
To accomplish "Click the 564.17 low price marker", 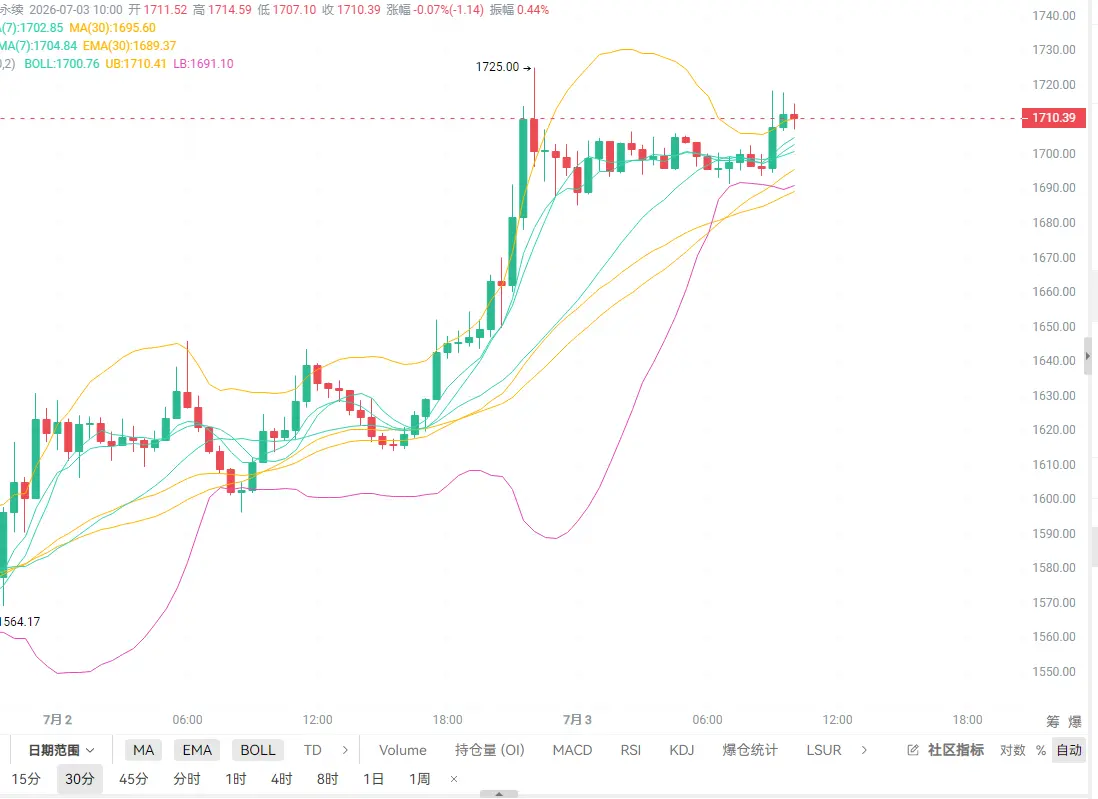I will click(20, 621).
